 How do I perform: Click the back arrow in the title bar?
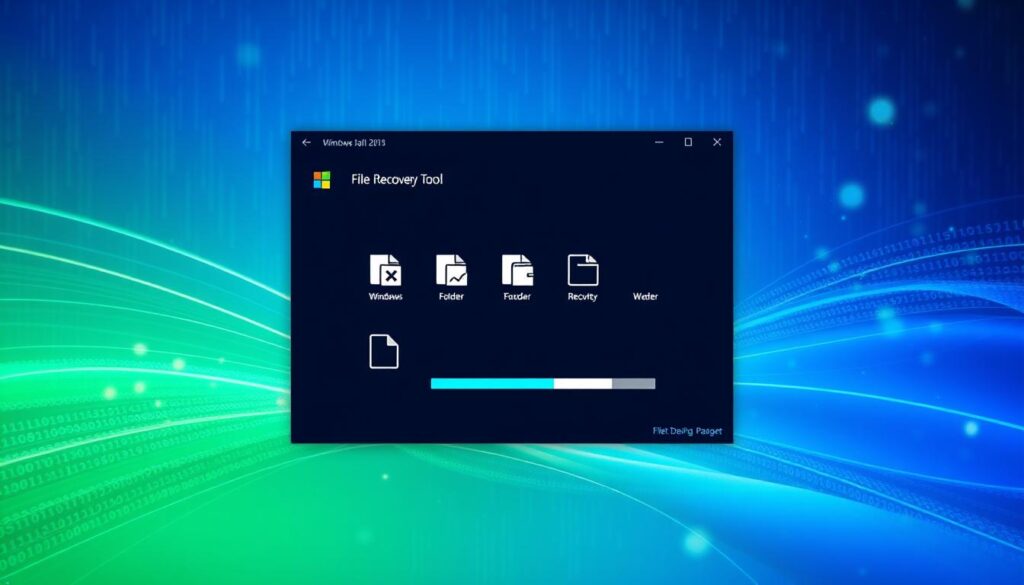tap(305, 142)
